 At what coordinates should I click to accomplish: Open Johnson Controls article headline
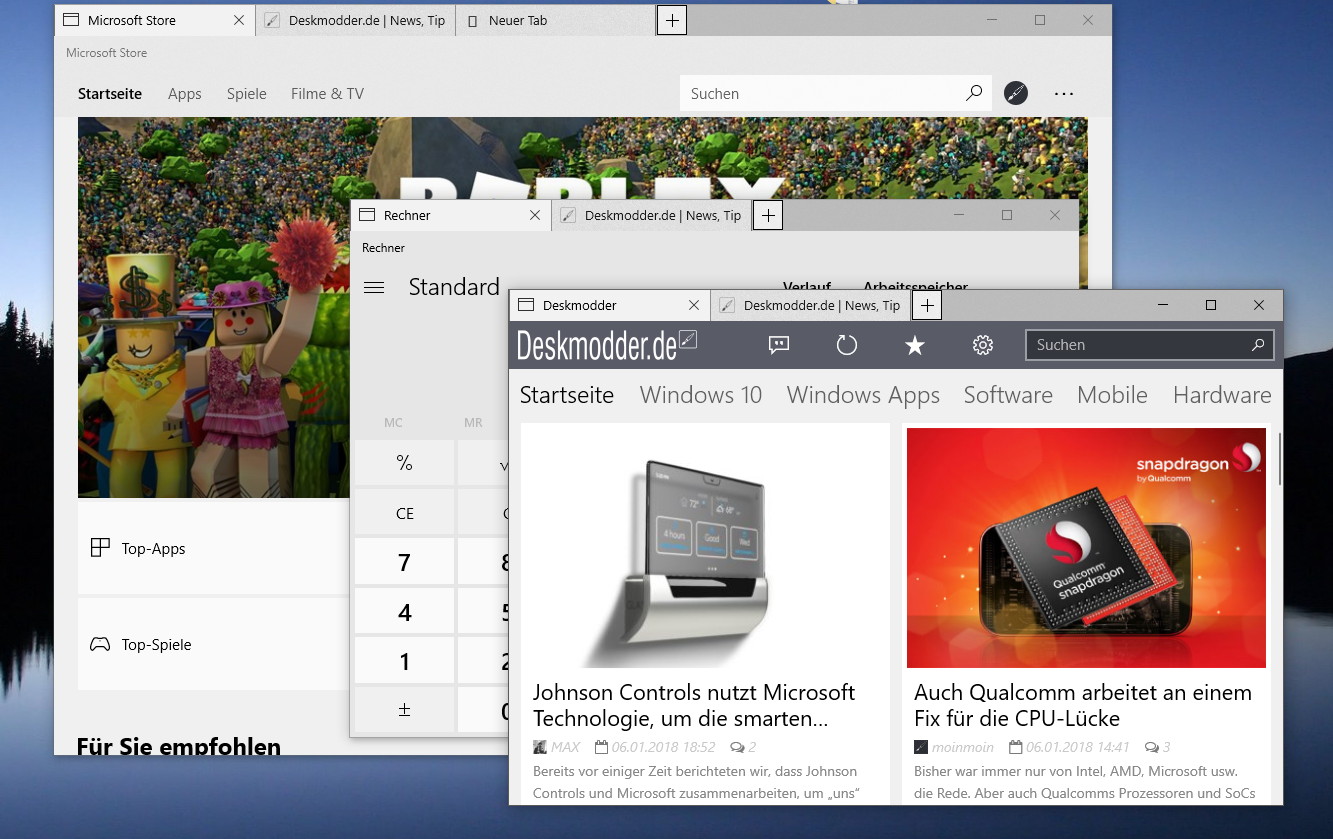694,705
